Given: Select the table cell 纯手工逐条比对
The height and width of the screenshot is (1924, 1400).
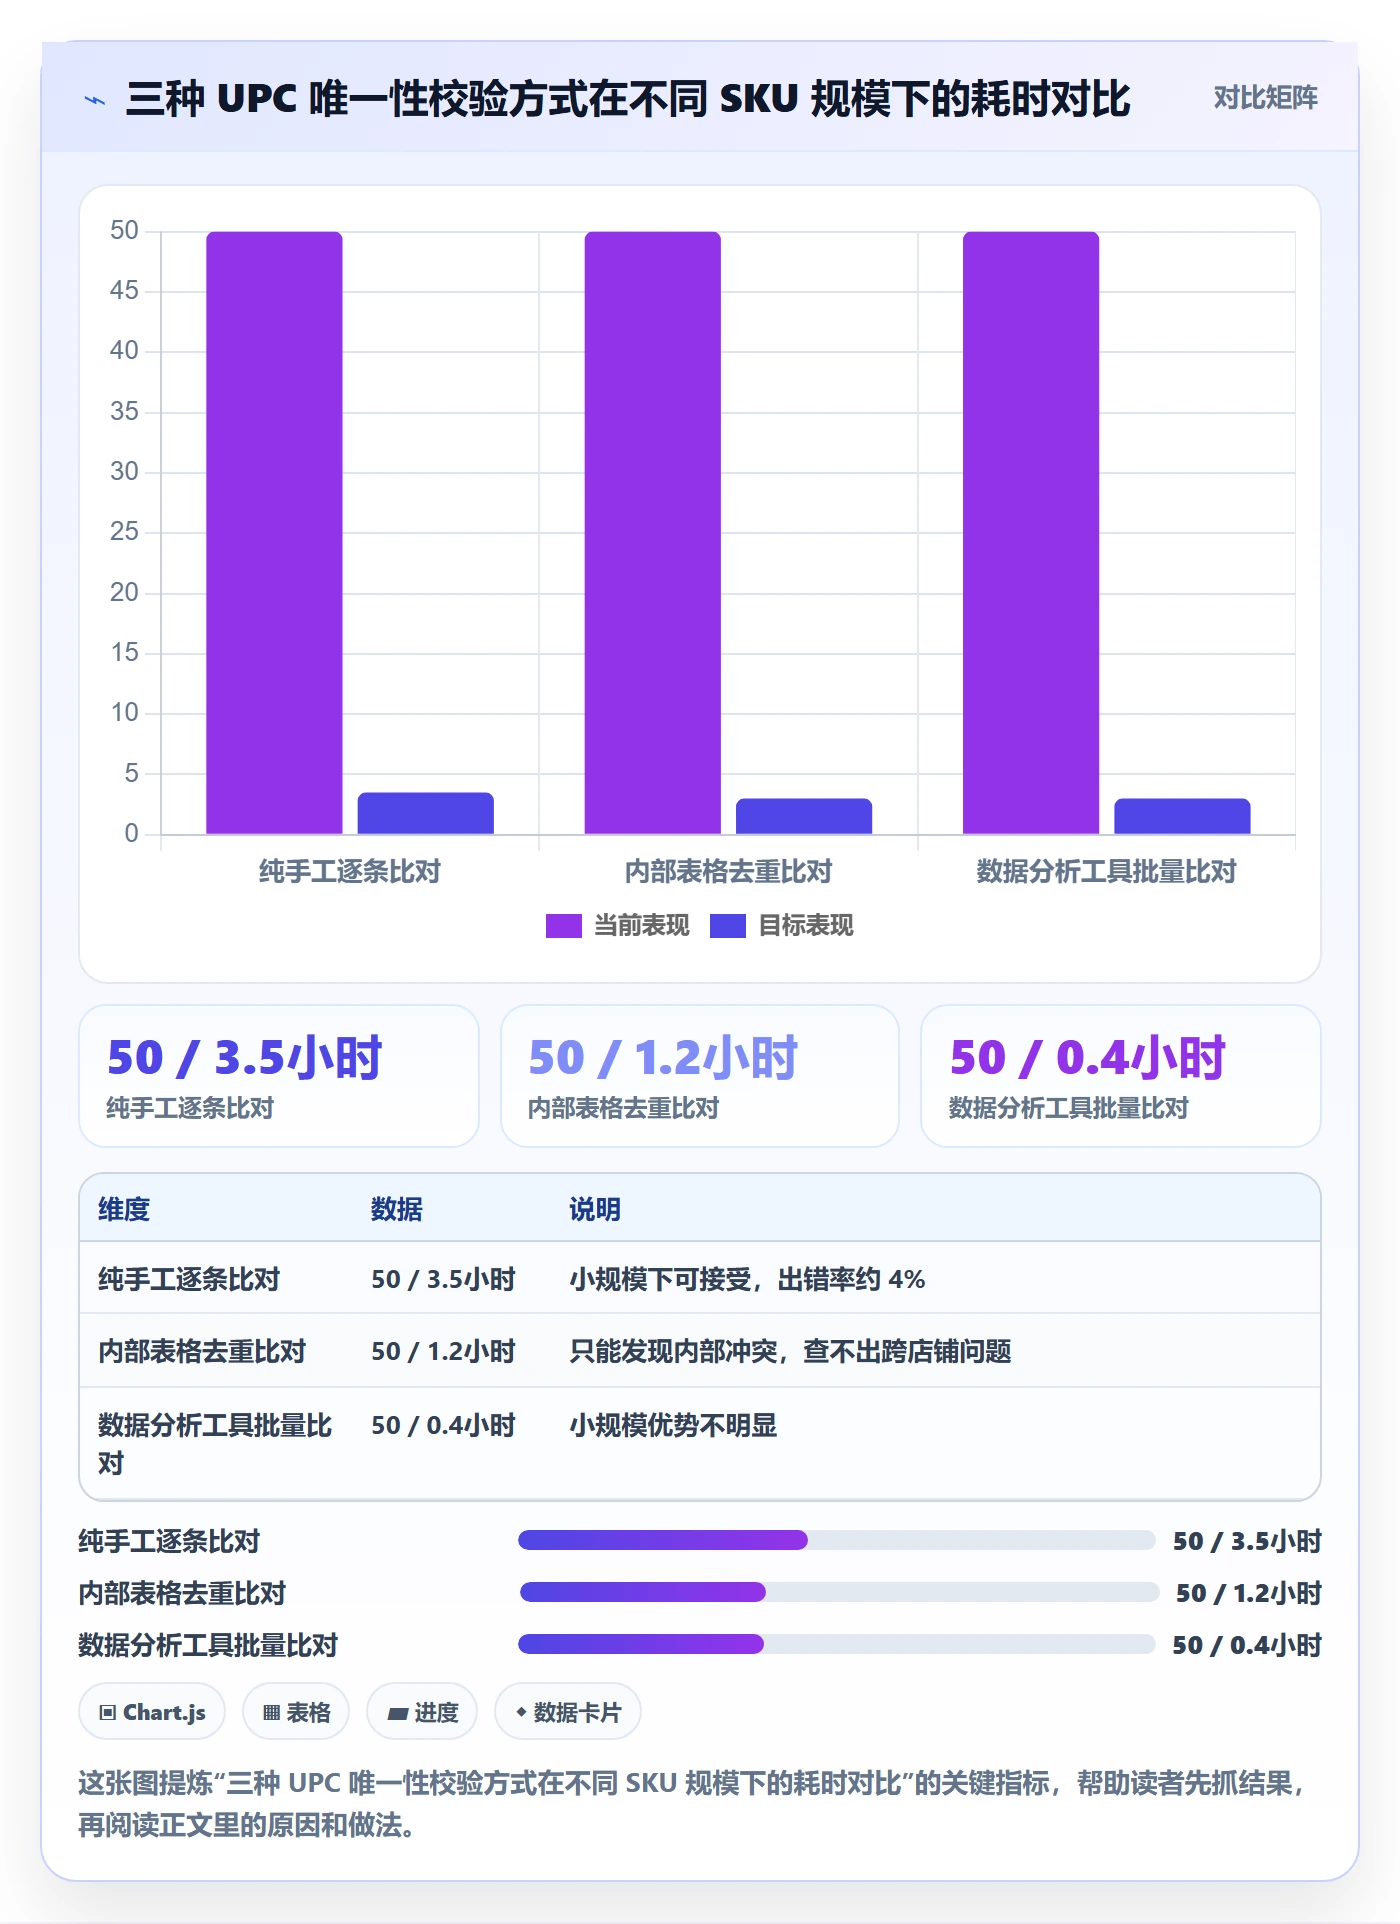Looking at the screenshot, I should [189, 1279].
